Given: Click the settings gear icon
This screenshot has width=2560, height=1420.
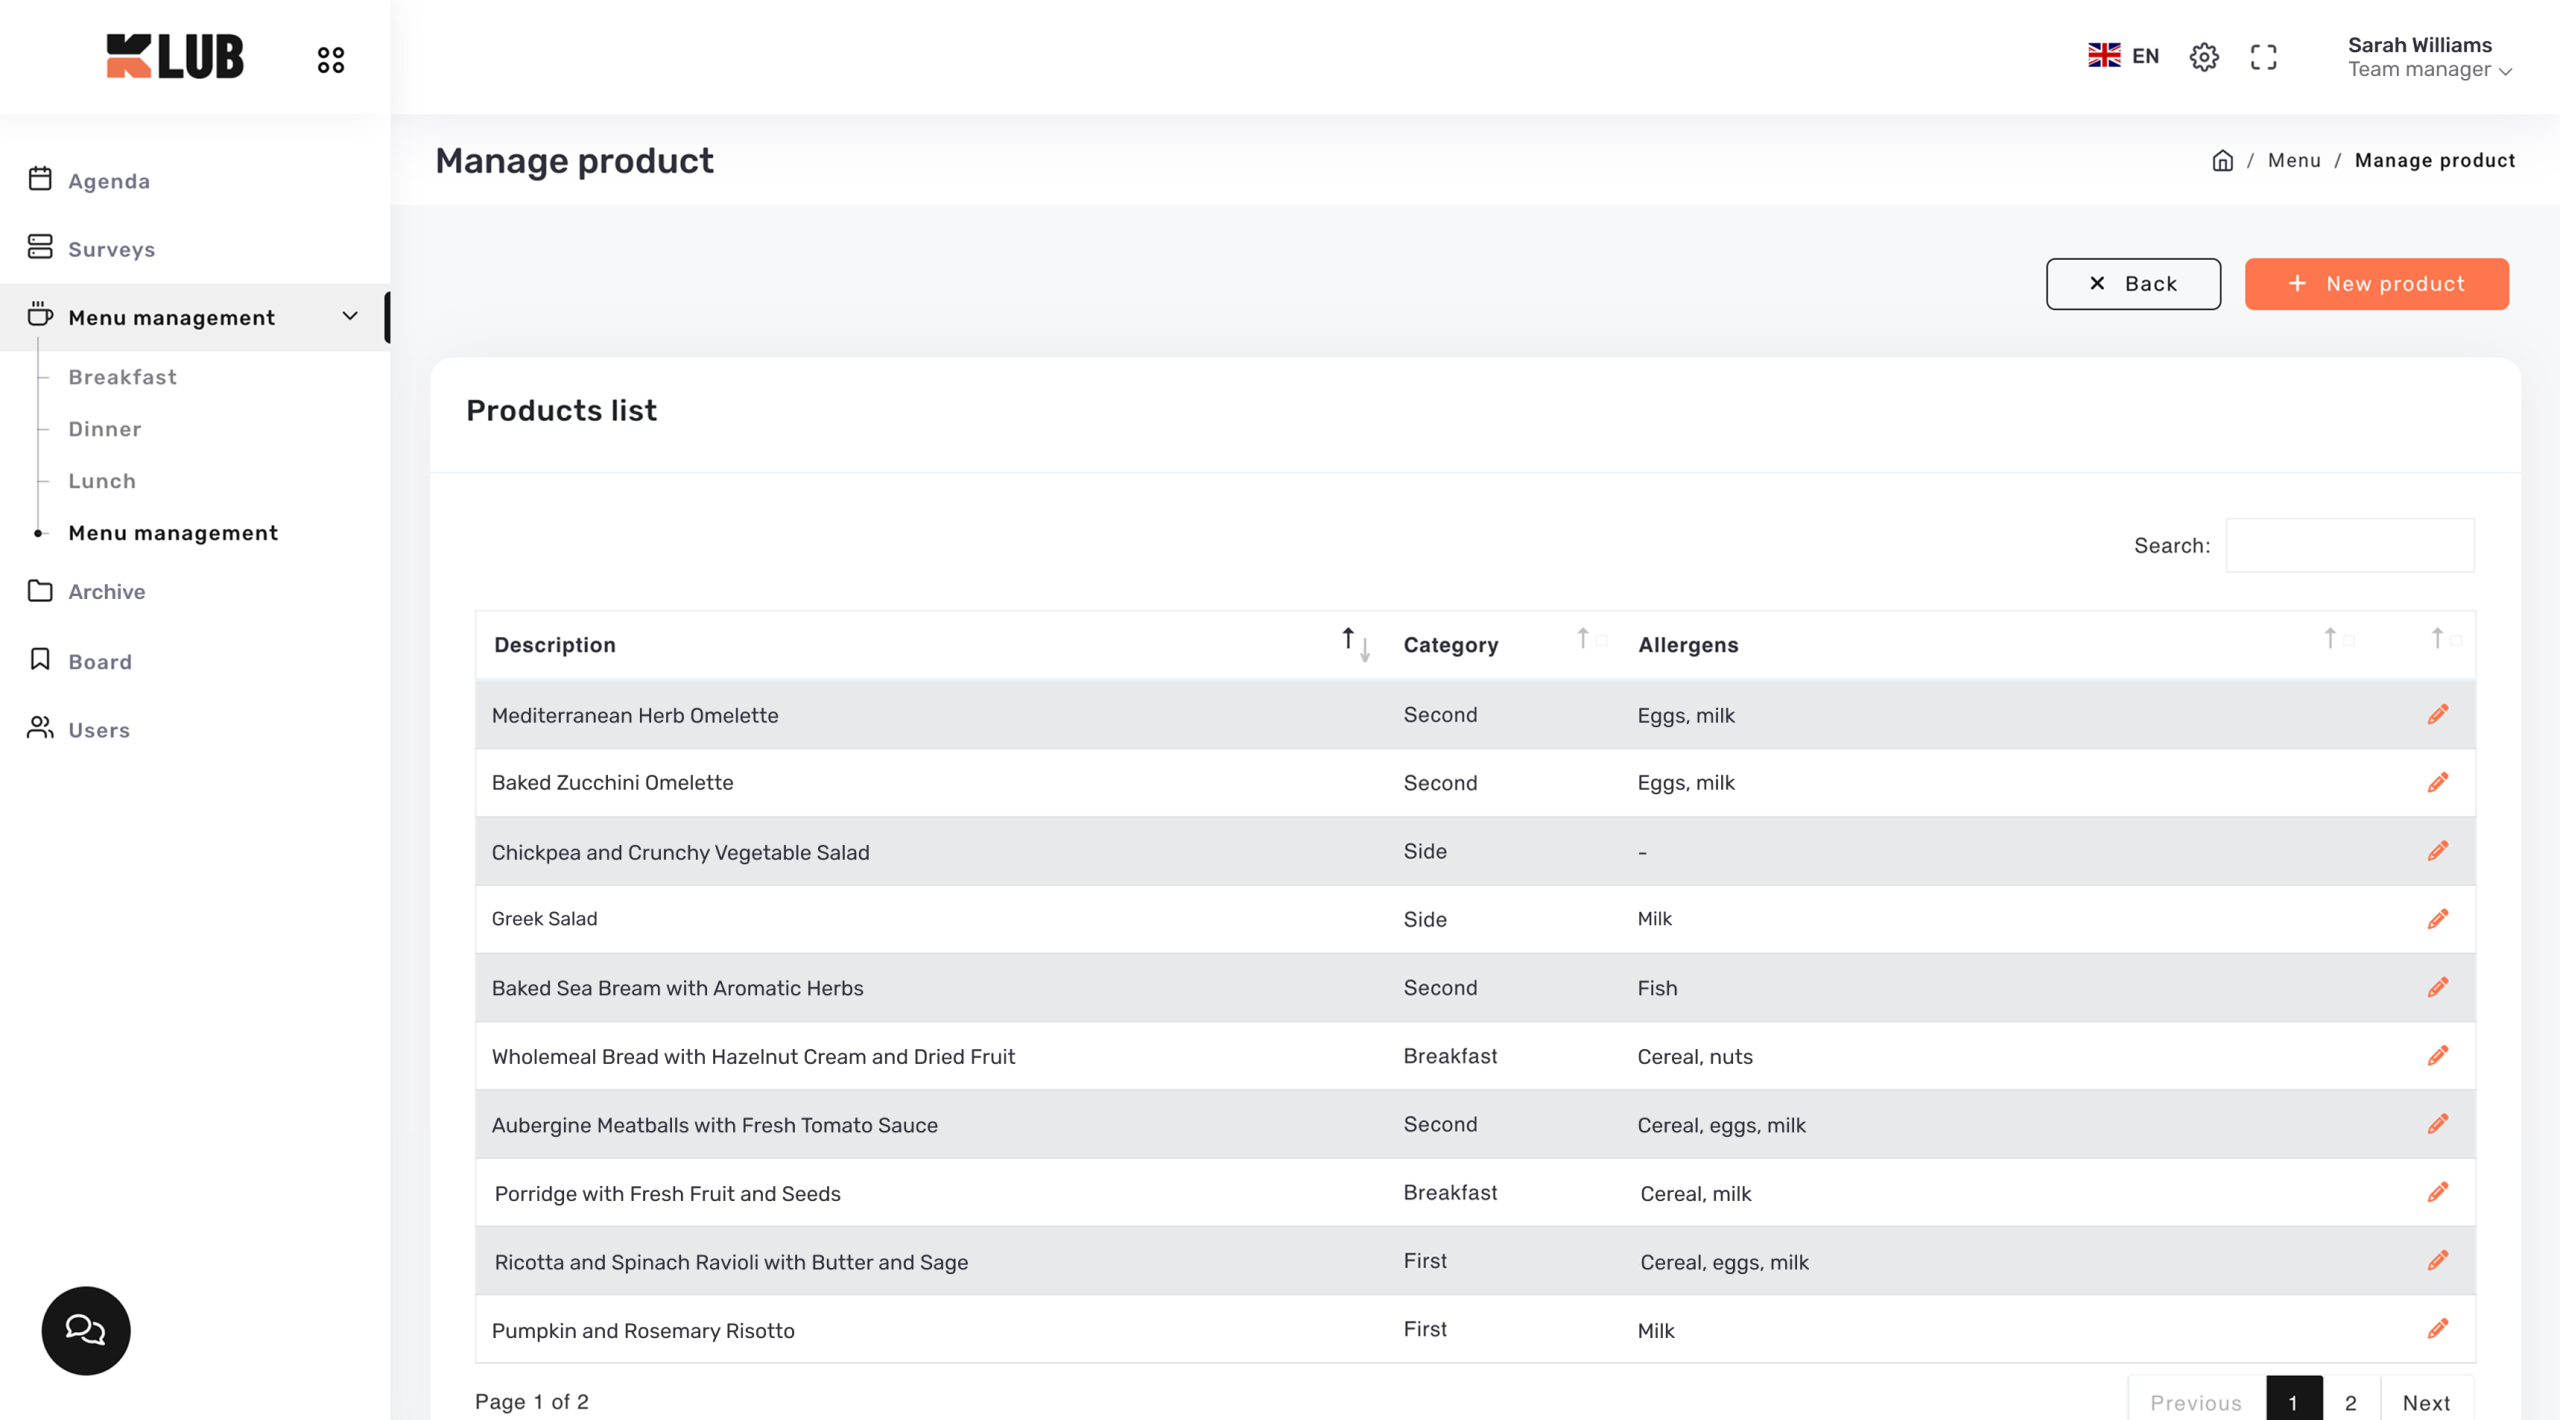Looking at the screenshot, I should 2203,57.
